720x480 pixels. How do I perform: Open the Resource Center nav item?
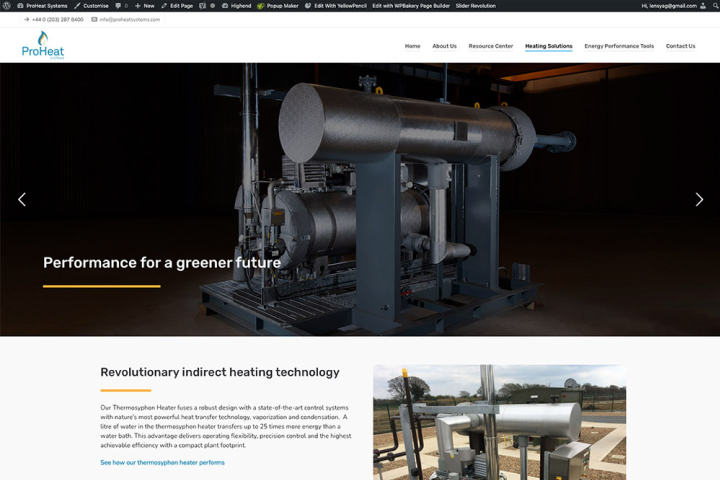(490, 46)
